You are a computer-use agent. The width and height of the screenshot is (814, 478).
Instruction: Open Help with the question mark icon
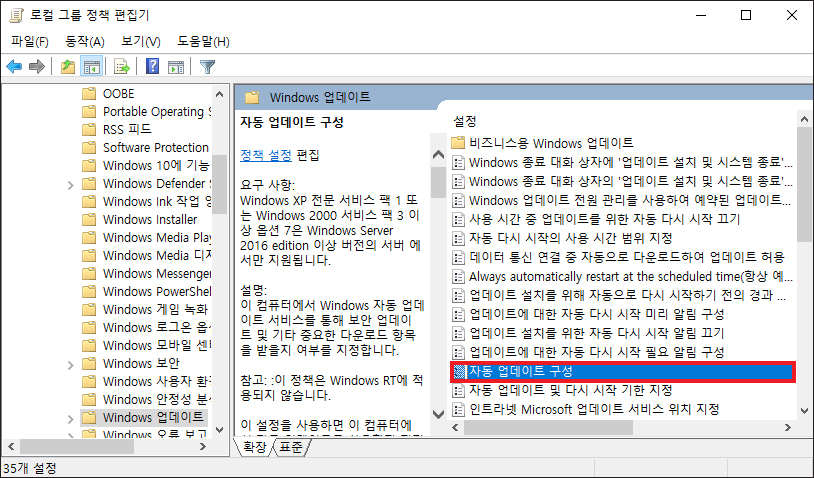pyautogui.click(x=152, y=66)
